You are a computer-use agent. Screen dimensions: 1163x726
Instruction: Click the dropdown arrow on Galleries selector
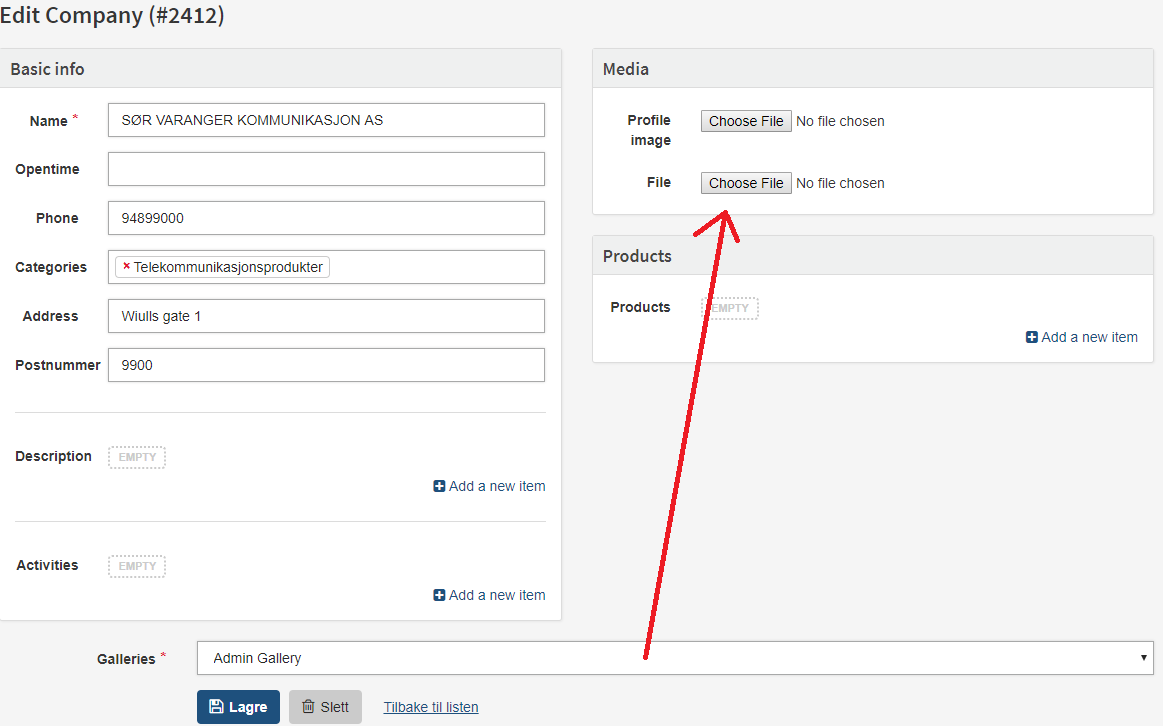coord(1142,658)
